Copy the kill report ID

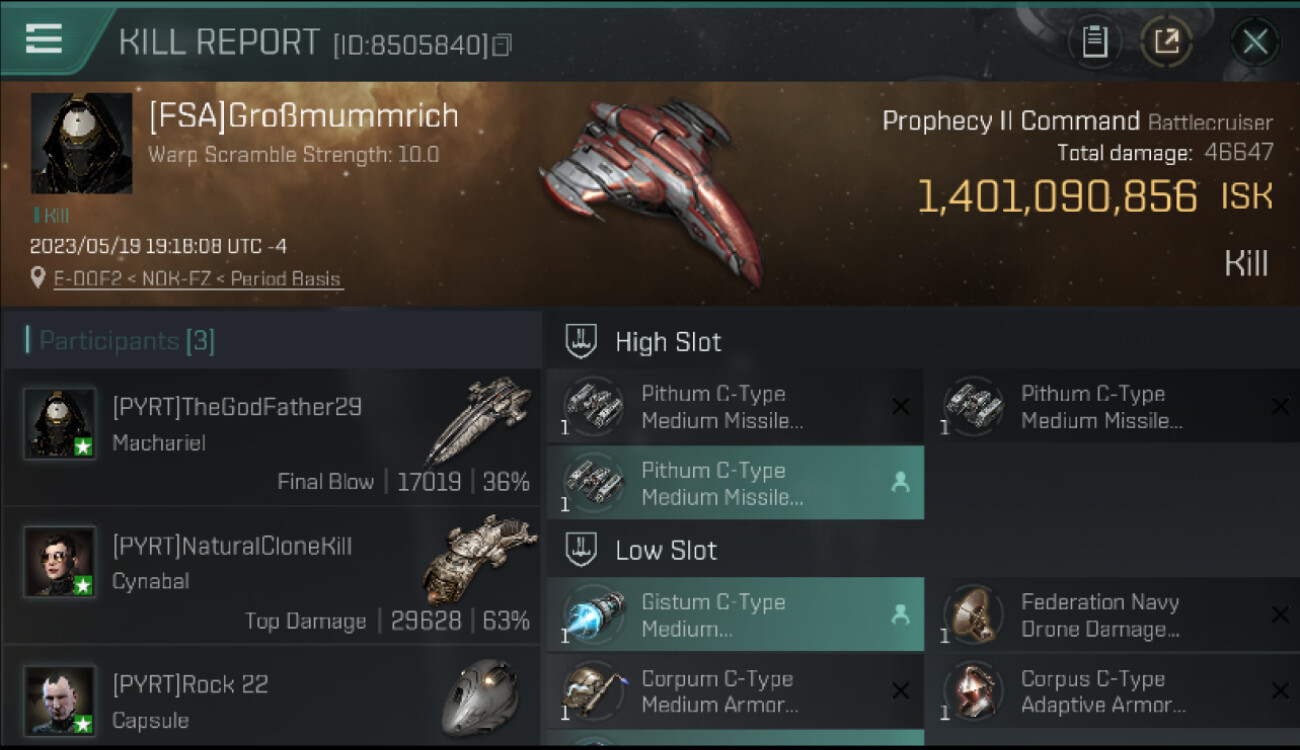502,45
